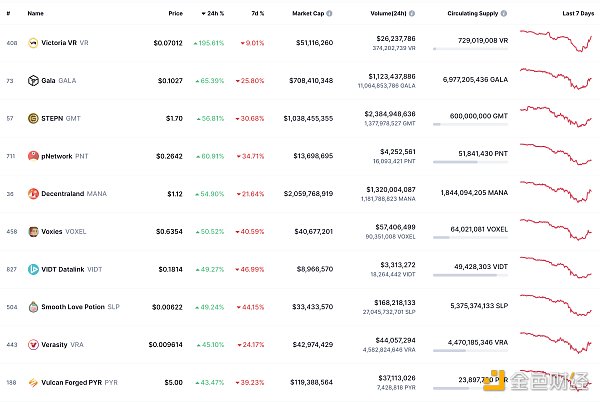Viewport: 600px width, 402px height.
Task: Click the Verasity coin icon
Action: click(32, 343)
